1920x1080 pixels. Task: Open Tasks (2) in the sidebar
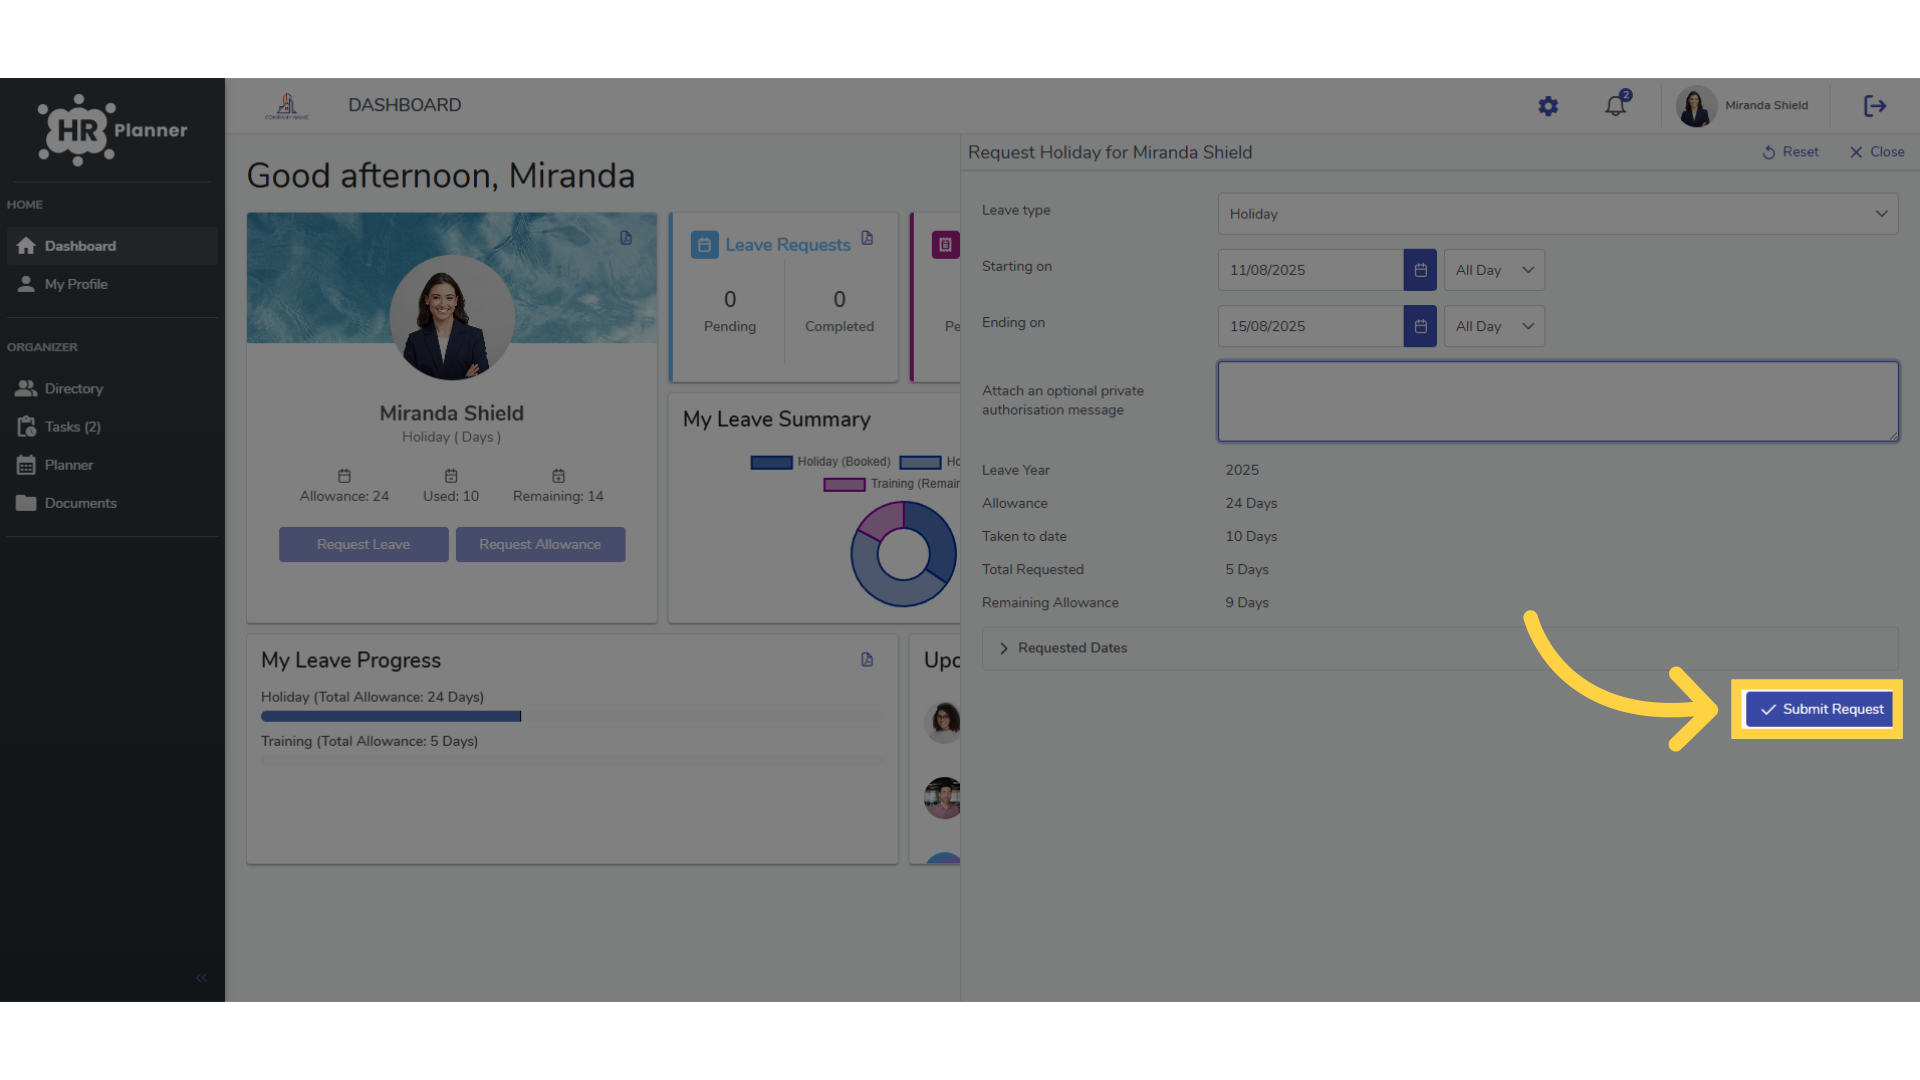click(x=112, y=427)
